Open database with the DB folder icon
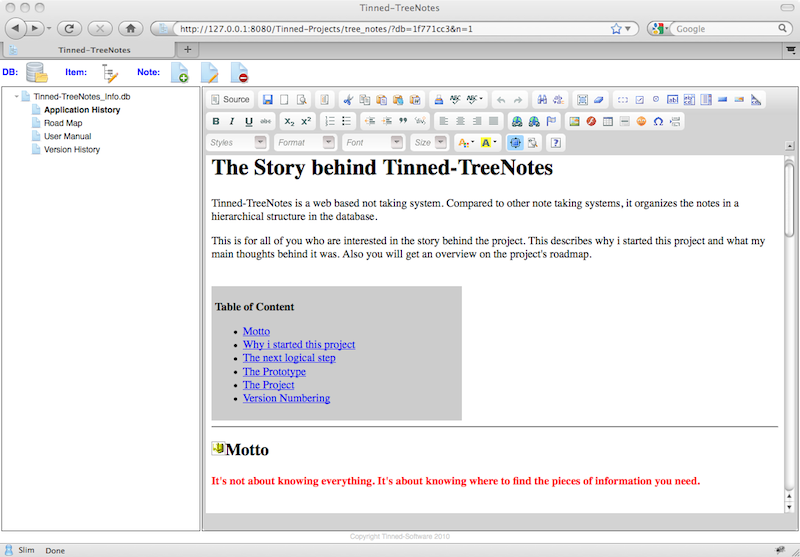 coord(37,72)
